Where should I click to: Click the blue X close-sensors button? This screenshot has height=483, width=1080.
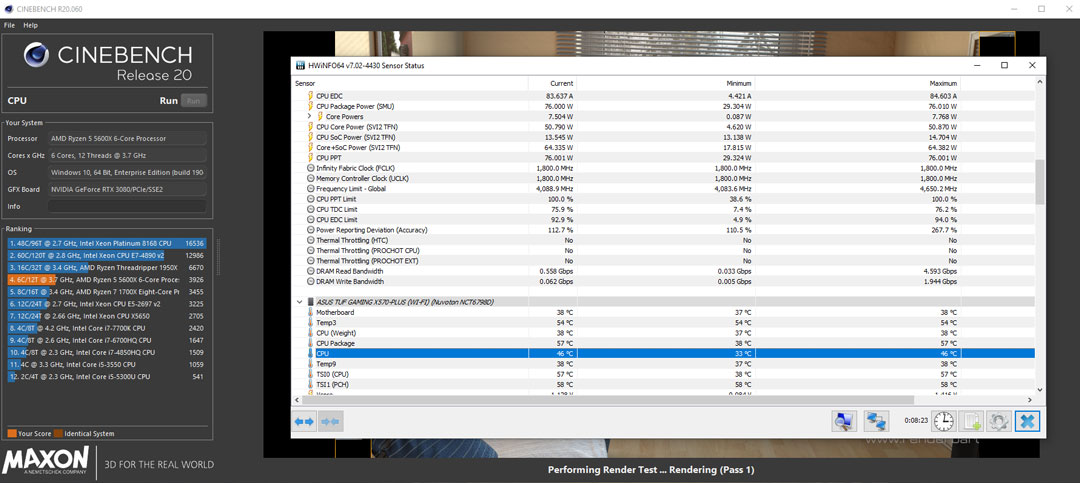pyautogui.click(x=1027, y=420)
